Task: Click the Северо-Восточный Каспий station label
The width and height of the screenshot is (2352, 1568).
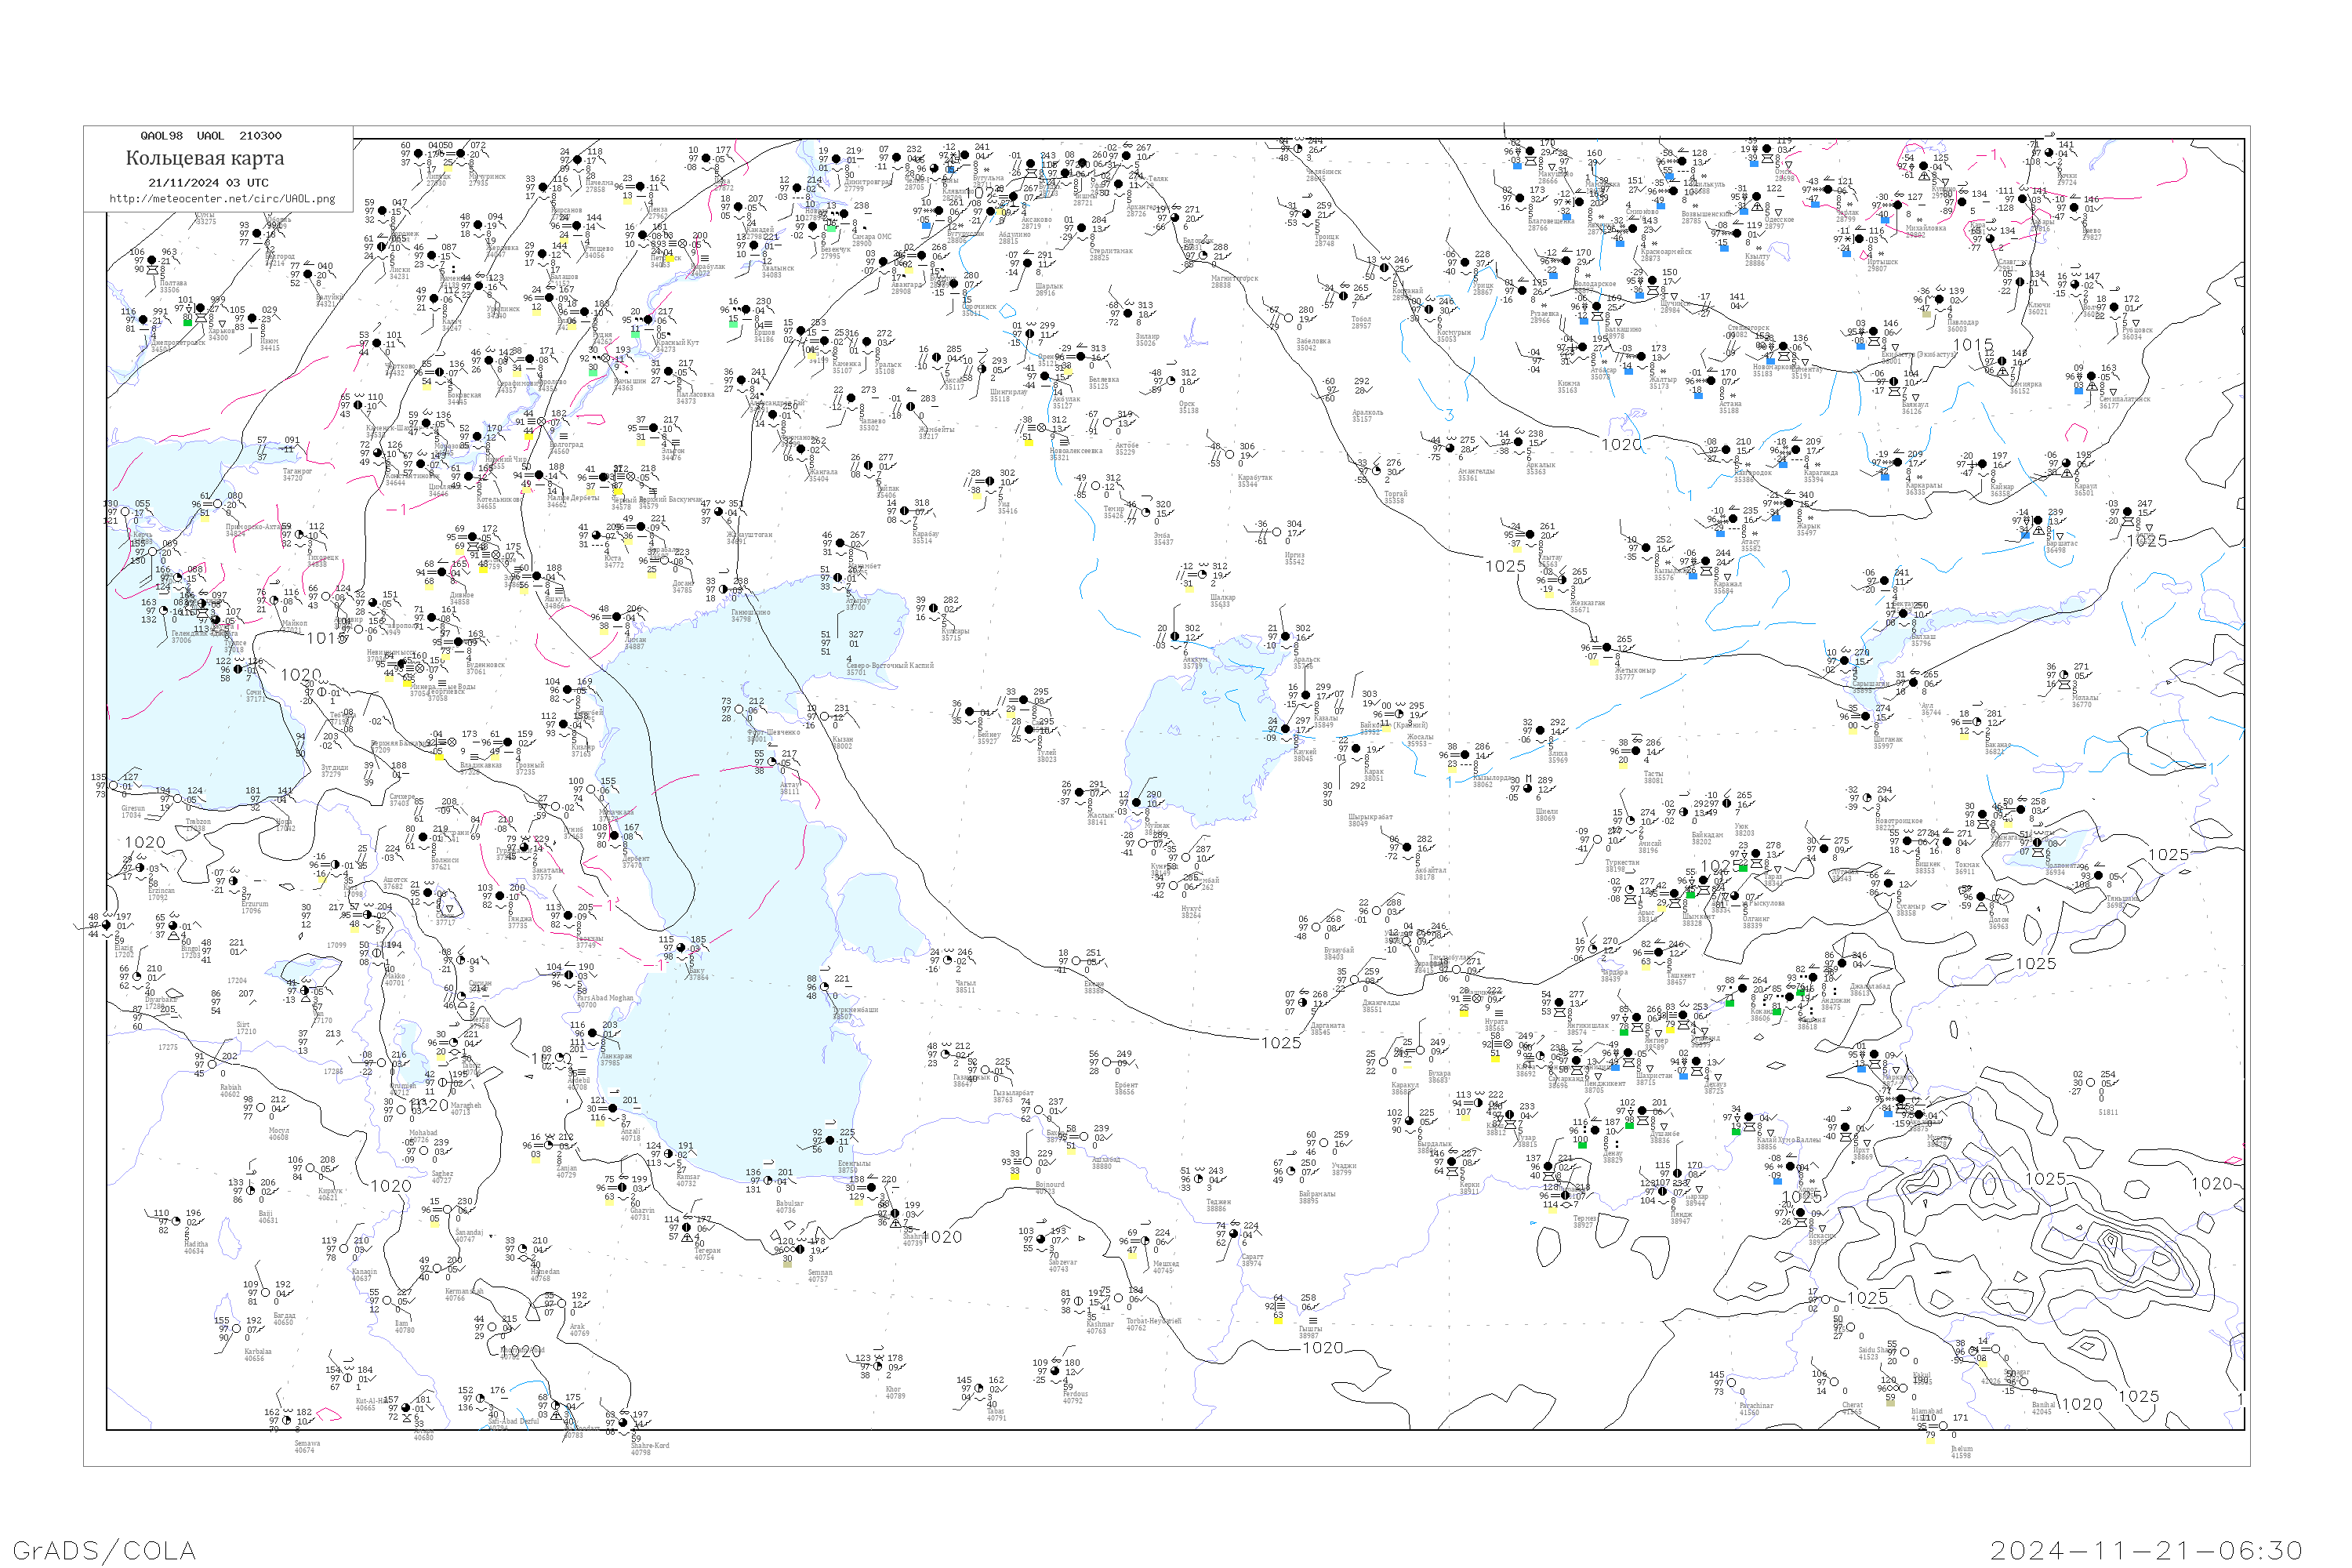Action: coord(890,665)
